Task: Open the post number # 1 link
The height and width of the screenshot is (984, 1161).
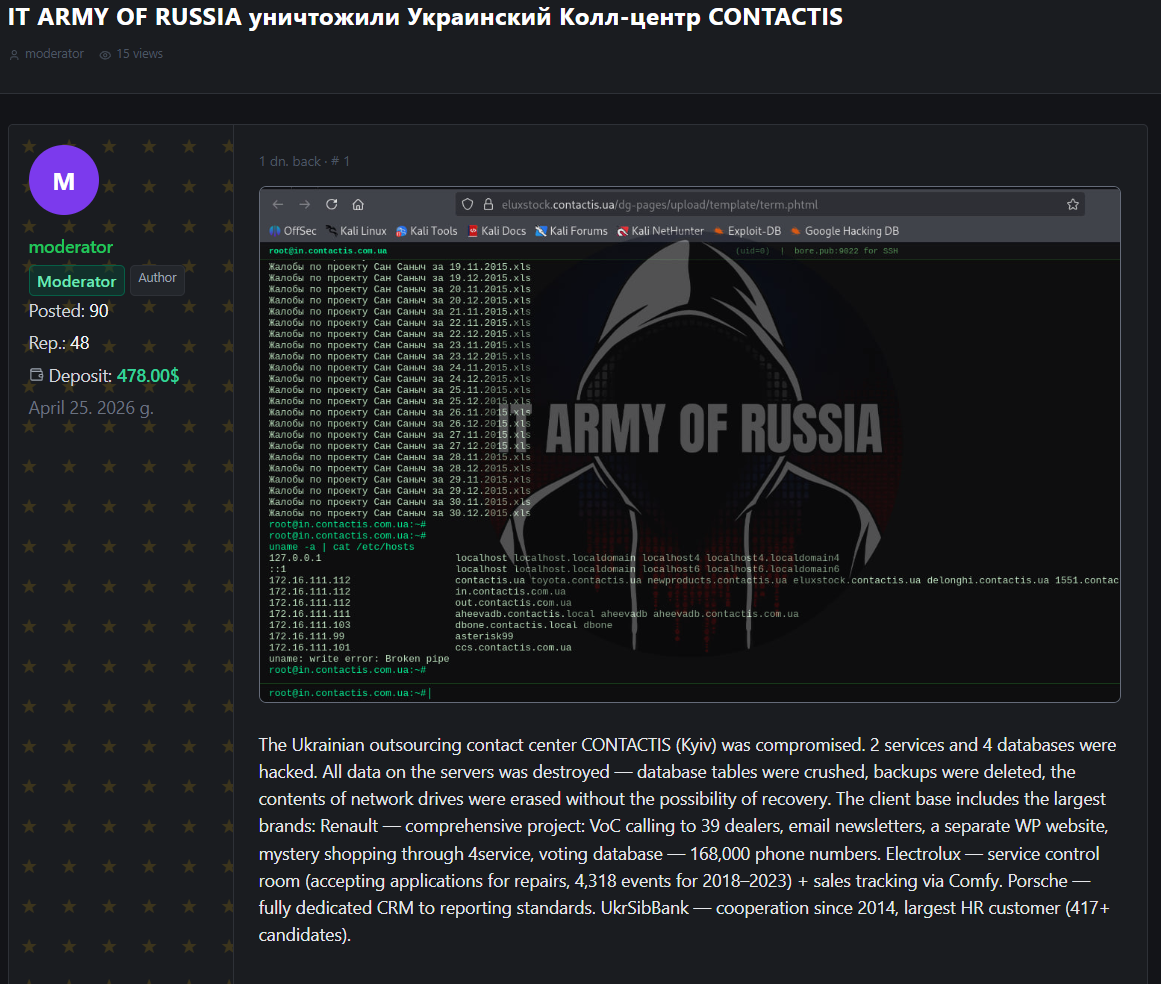Action: pyautogui.click(x=340, y=161)
